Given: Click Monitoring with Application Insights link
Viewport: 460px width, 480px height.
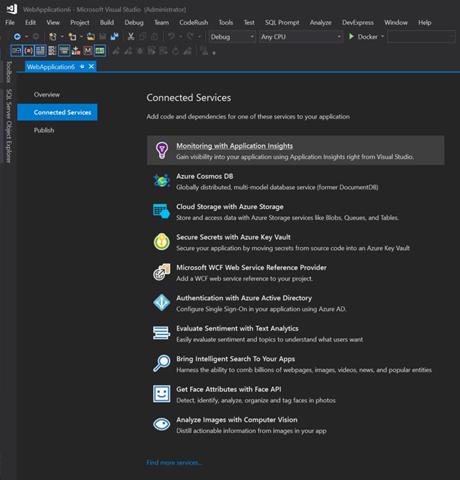Looking at the screenshot, I should pos(234,146).
